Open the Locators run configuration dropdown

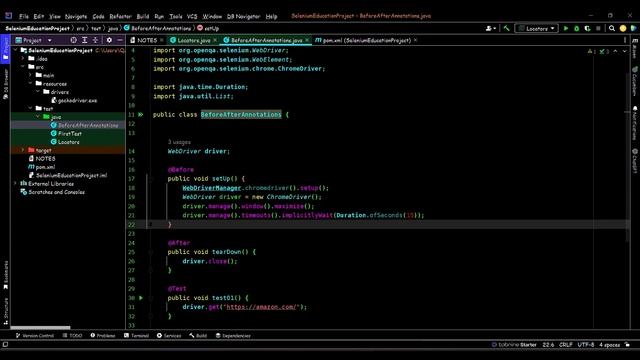click(x=537, y=28)
